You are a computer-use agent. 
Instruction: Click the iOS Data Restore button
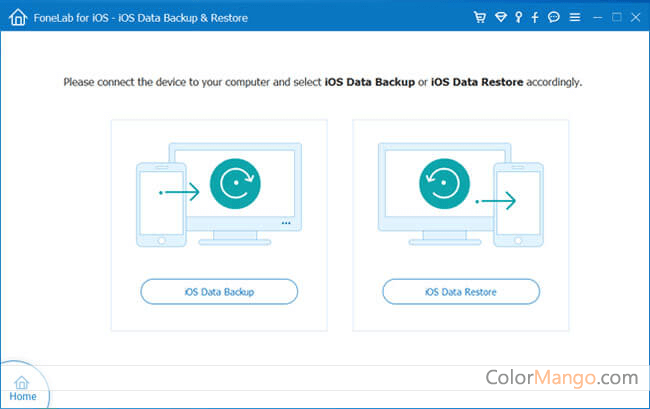click(461, 292)
